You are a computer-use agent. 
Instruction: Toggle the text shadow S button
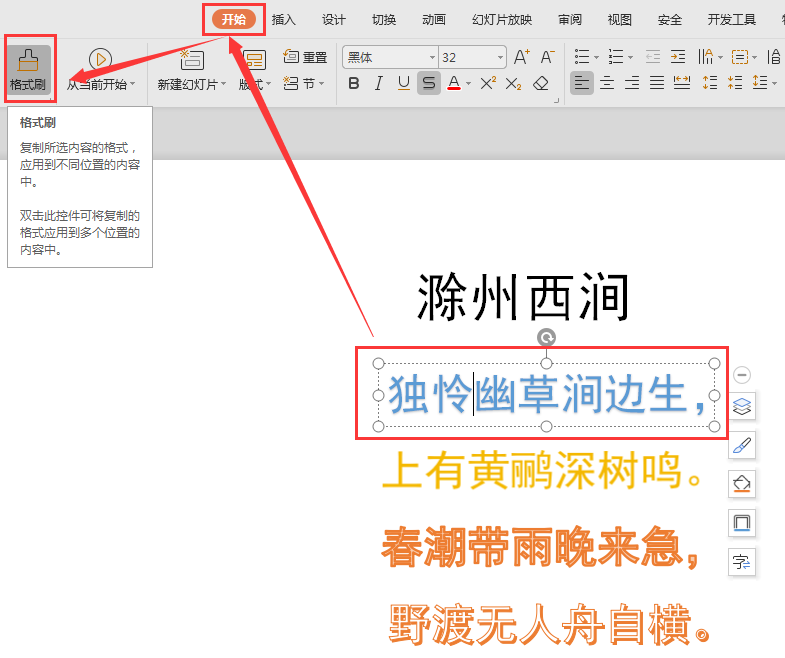tap(429, 83)
